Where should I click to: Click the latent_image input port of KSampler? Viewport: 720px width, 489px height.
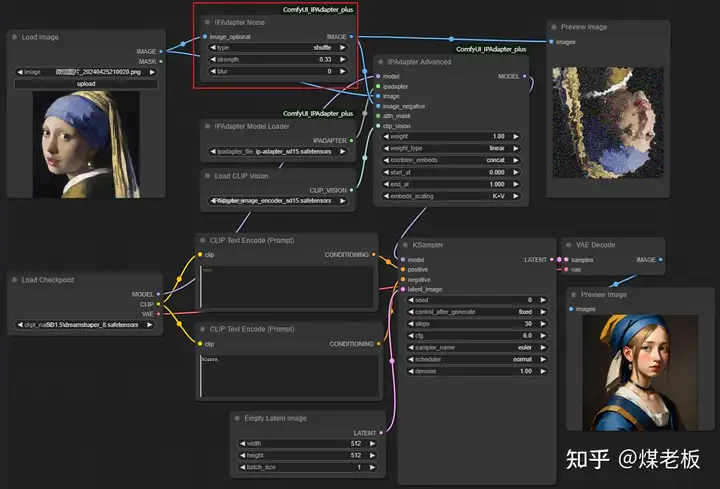point(403,289)
